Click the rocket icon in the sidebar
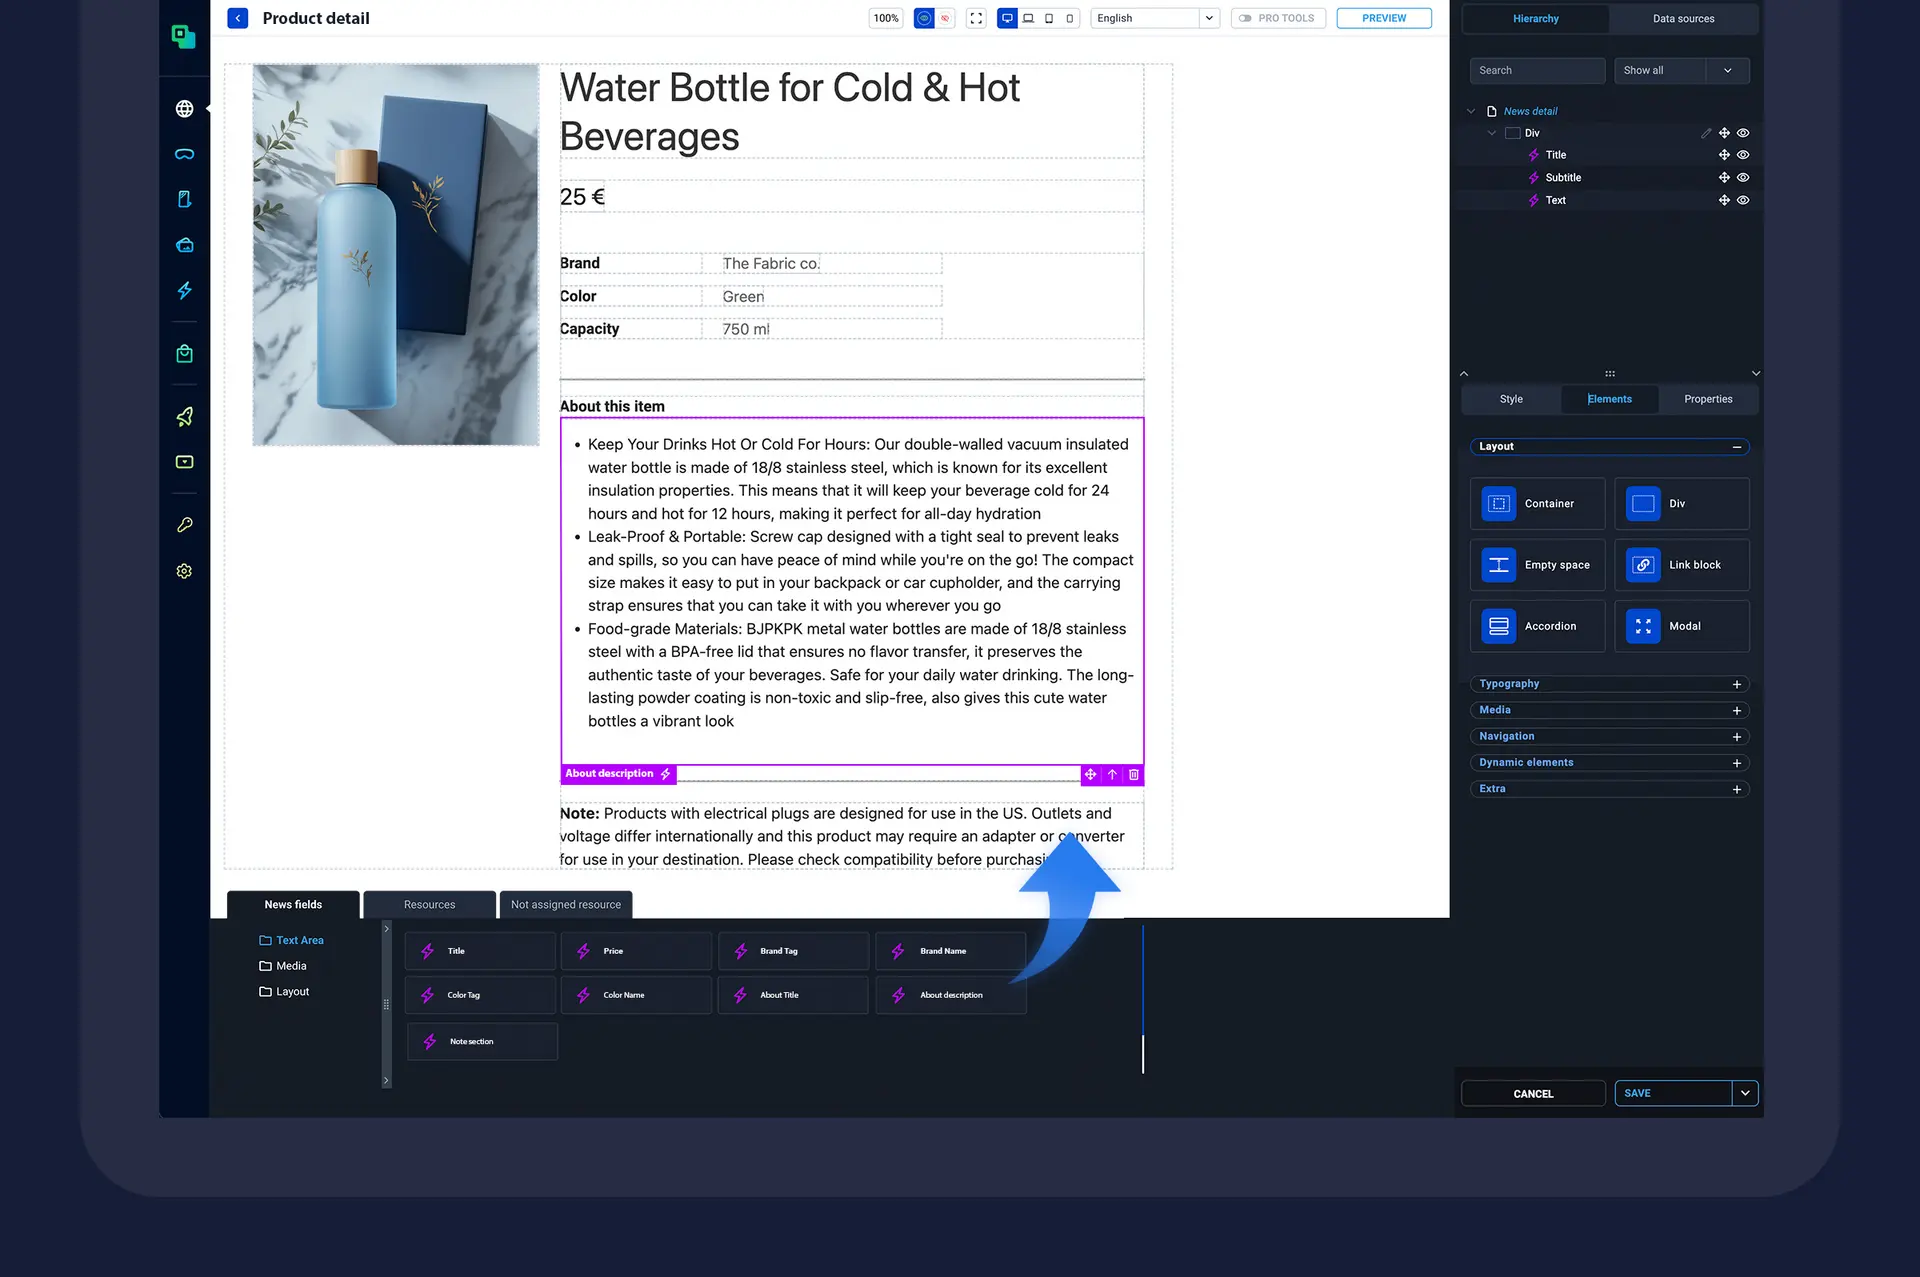Screen dimensions: 1920x1277 (184, 416)
